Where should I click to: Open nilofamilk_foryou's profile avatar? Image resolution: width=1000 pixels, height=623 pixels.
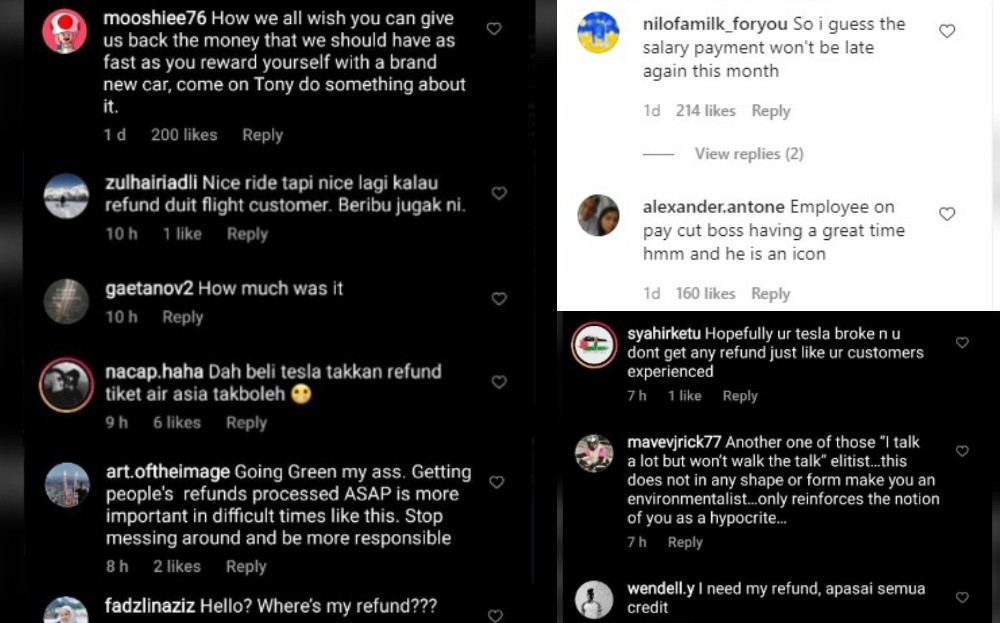click(x=598, y=33)
